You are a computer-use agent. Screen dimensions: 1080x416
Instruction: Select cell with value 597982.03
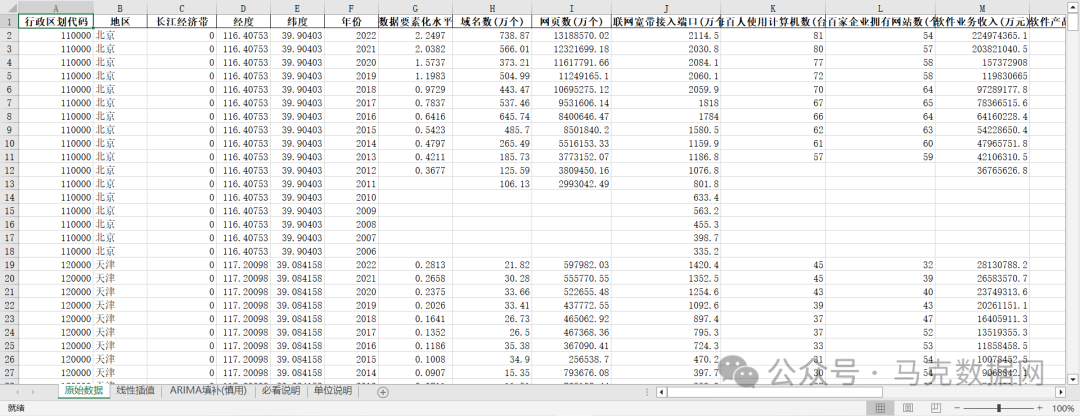(x=571, y=264)
